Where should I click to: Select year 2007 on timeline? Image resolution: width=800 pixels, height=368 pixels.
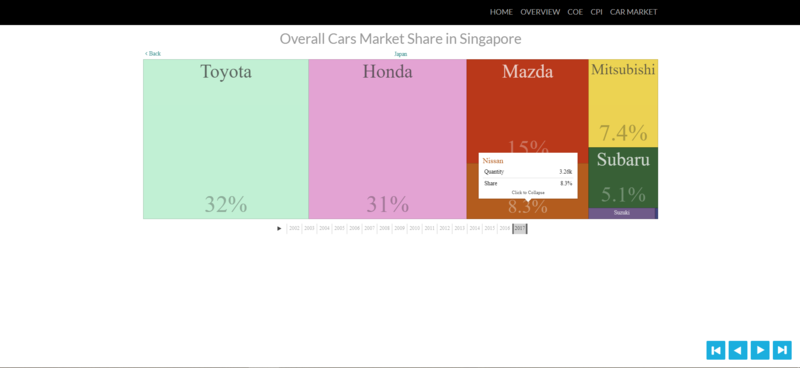click(369, 228)
